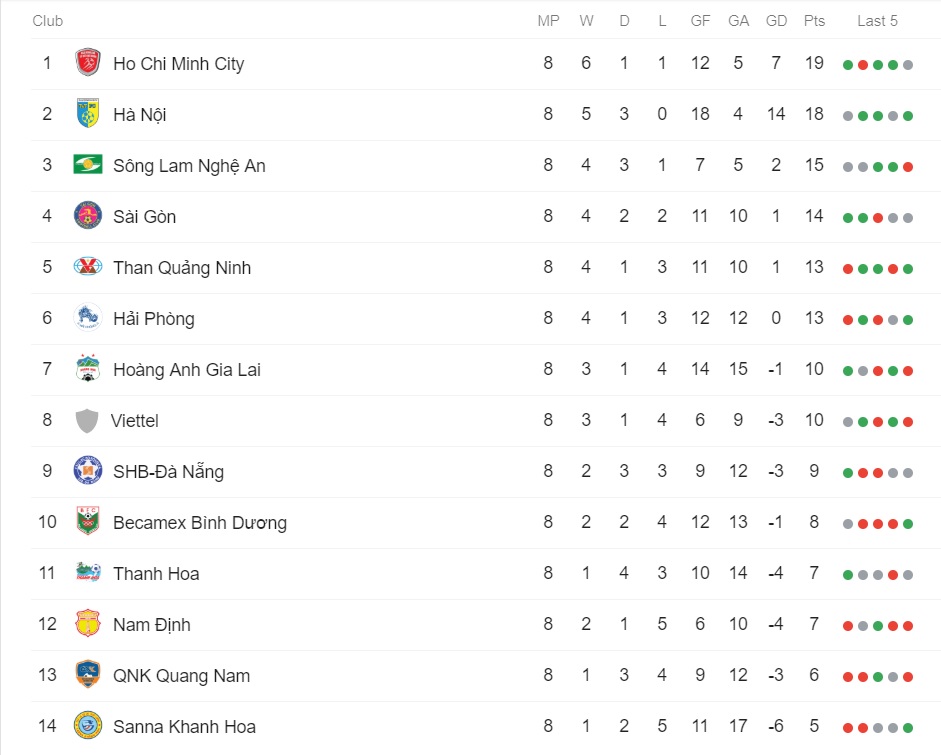
Task: Click the Sanna Khanh Hoa round badge
Action: pos(88,726)
